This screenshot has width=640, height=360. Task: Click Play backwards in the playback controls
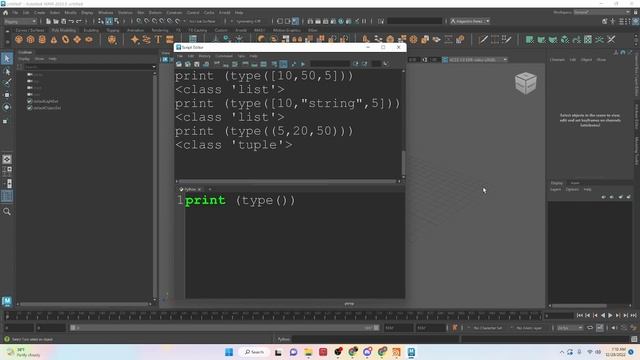click(x=603, y=316)
